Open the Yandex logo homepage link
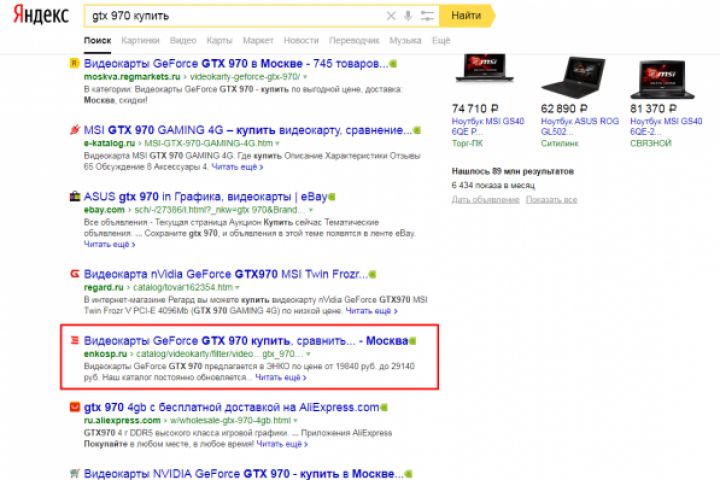This screenshot has height=480, width=720. click(41, 15)
